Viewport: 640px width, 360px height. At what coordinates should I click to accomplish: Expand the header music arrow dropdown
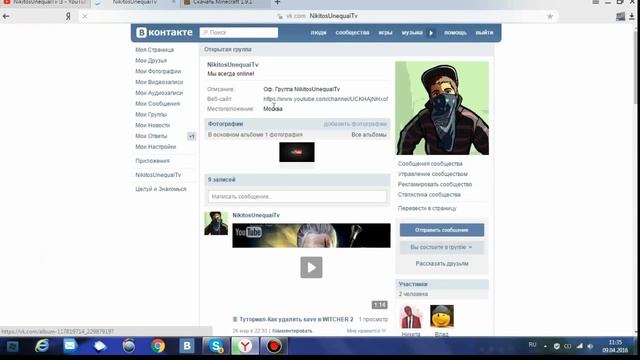tap(431, 33)
